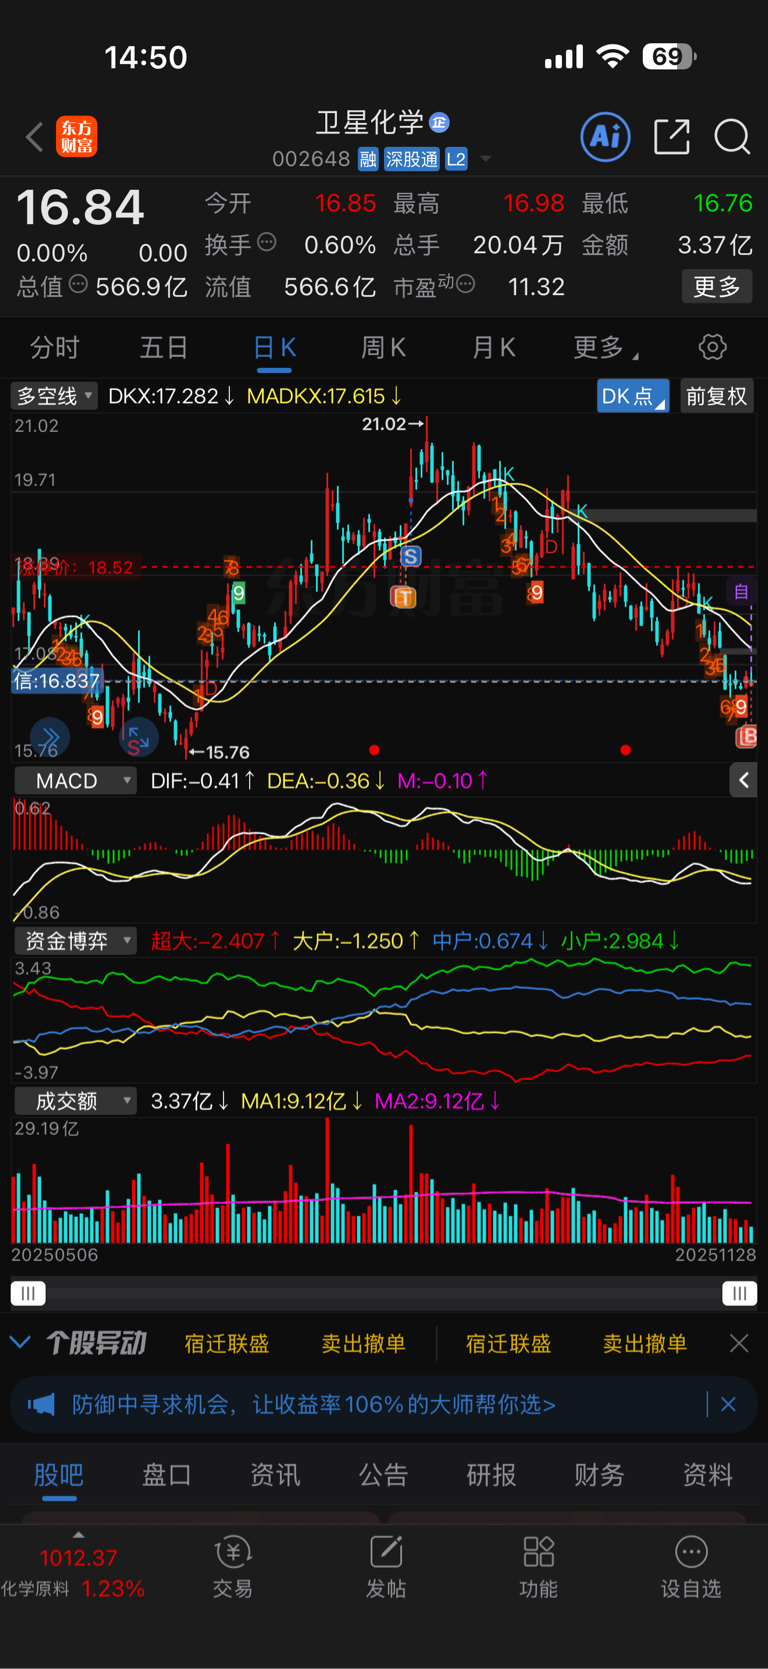This screenshot has height=1669, width=768.
Task: Tap the red B signal marker
Action: (746, 737)
